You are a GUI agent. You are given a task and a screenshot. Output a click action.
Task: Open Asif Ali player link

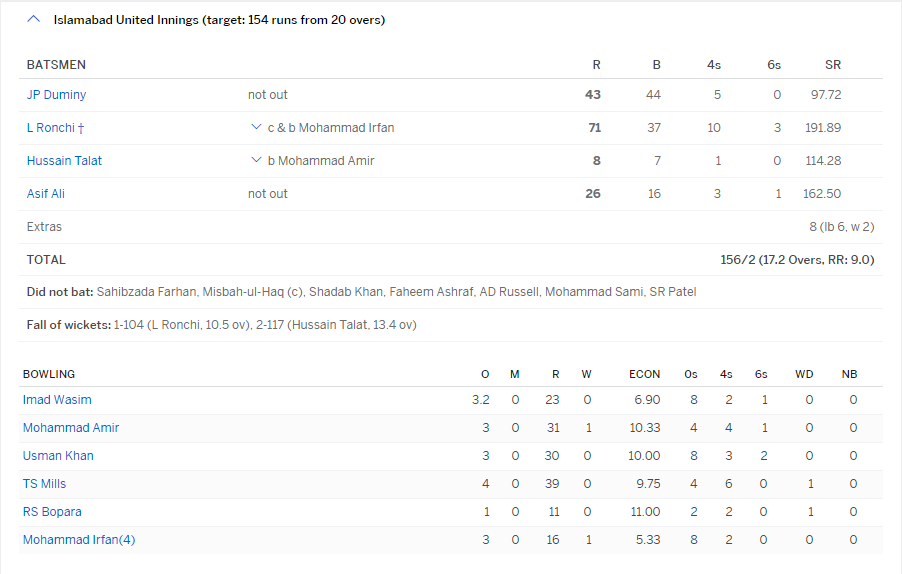[x=45, y=194]
